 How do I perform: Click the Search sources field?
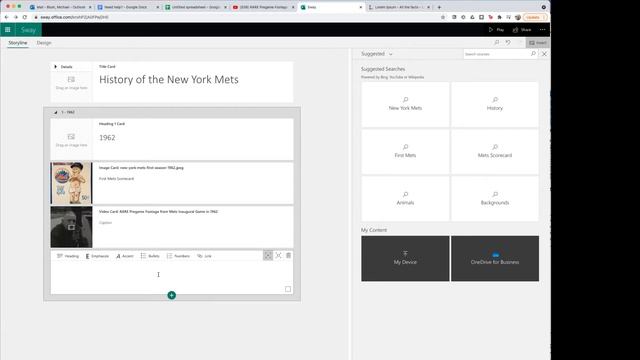click(496, 54)
